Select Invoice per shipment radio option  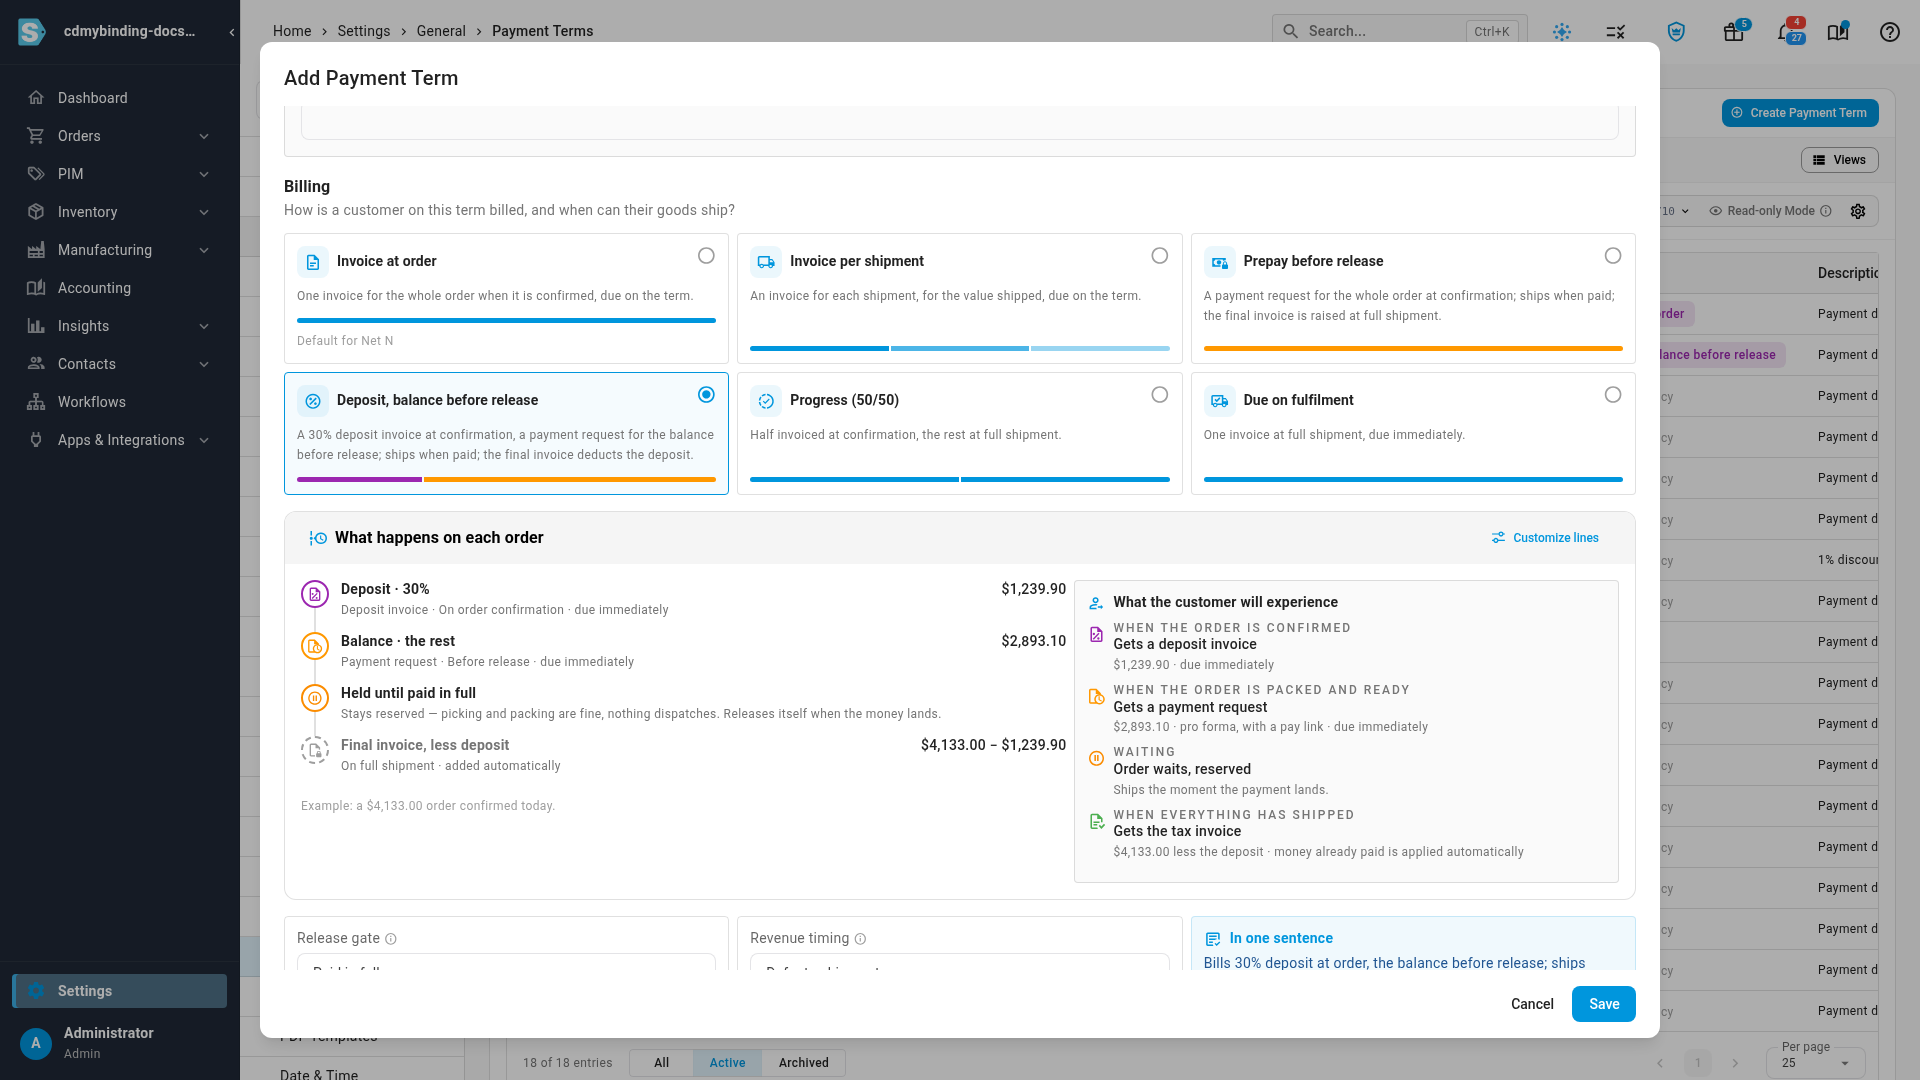tap(1159, 256)
